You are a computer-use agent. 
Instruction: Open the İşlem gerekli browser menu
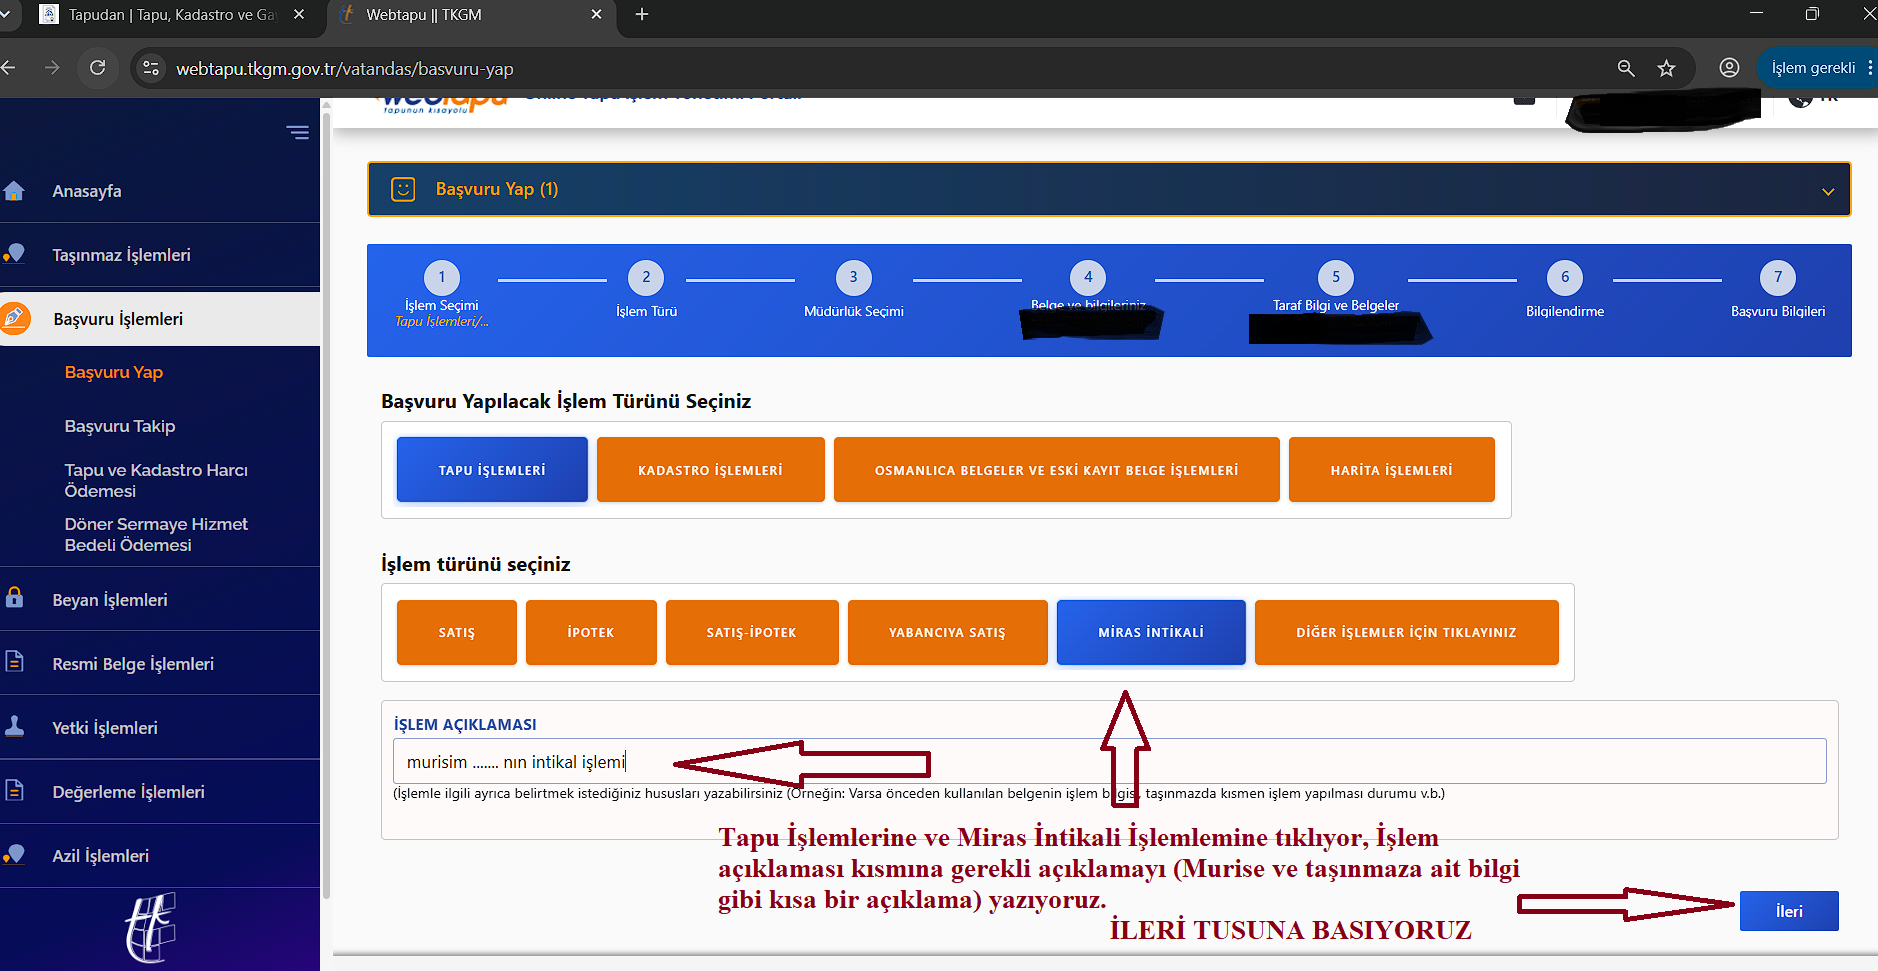coord(1817,68)
